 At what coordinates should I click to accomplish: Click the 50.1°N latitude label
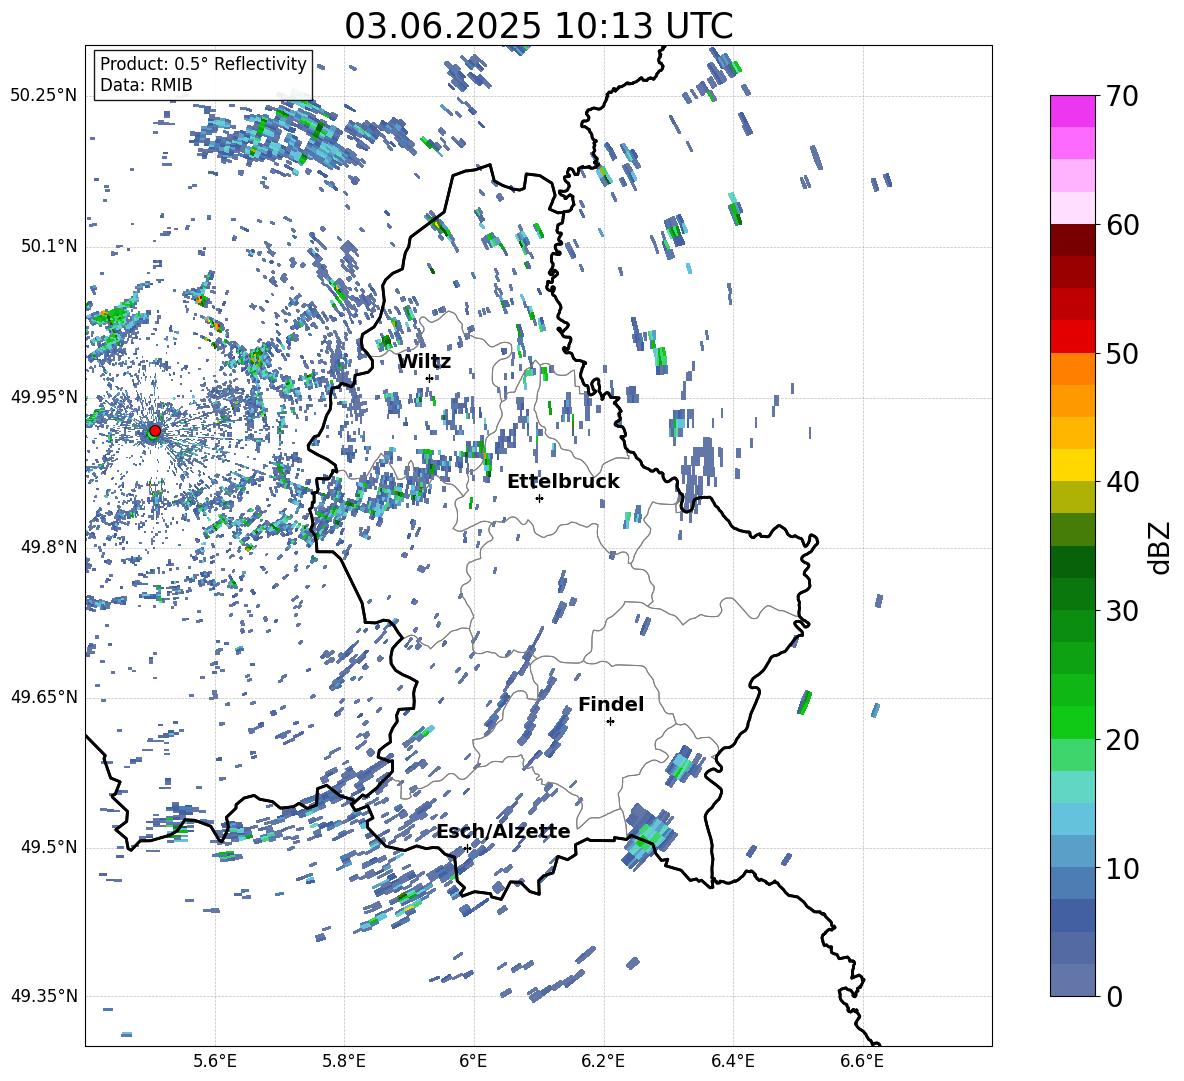tap(48, 247)
